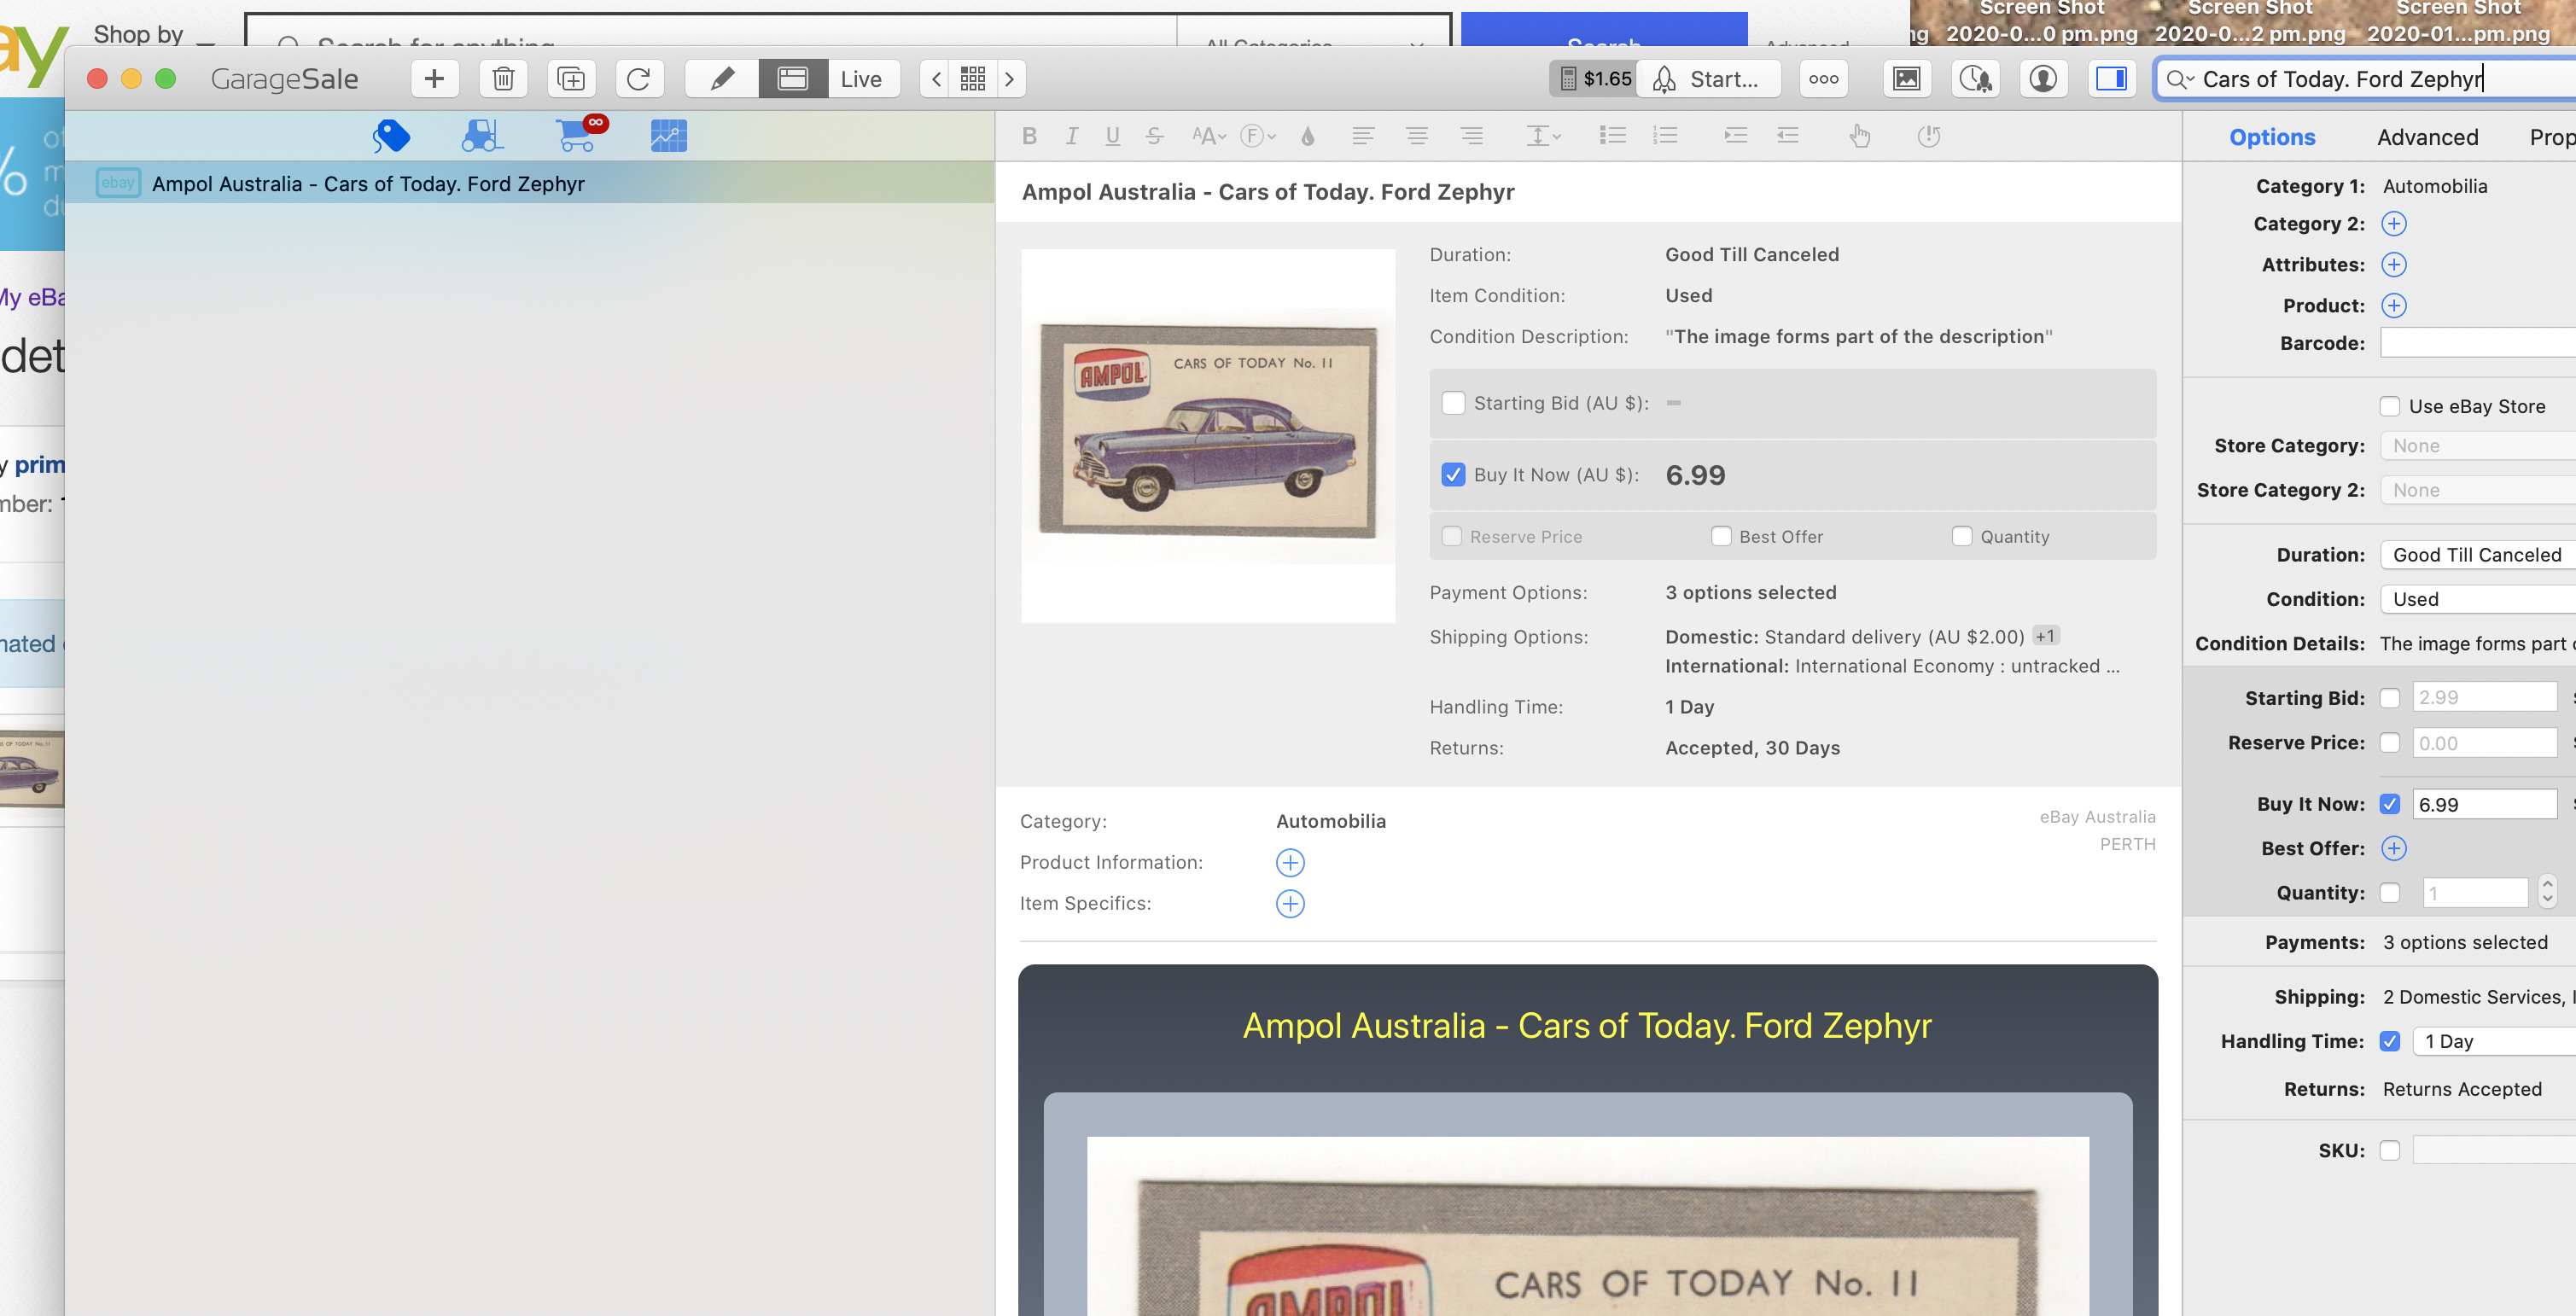Open Handling Time 1 Day dropdown
Viewport: 2576px width, 1316px height.
pyautogui.click(x=2494, y=1041)
